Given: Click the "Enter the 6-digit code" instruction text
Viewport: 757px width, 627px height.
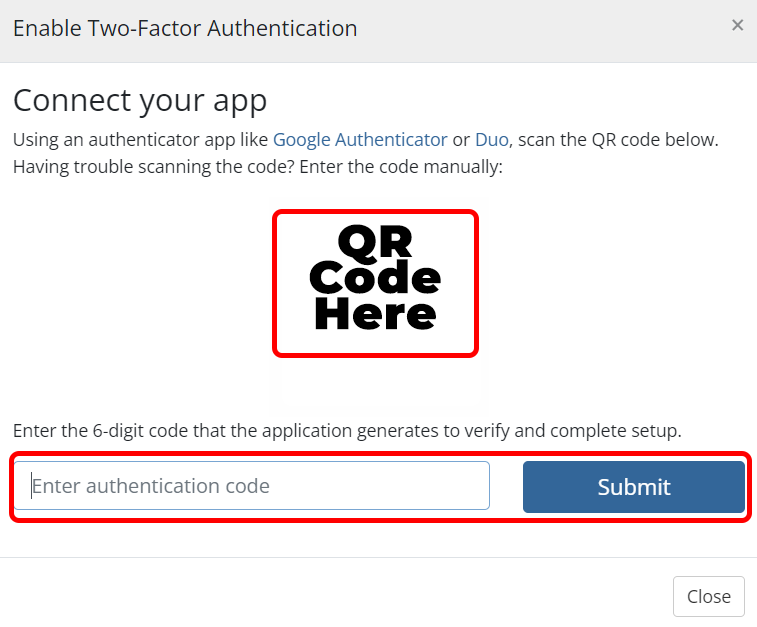Looking at the screenshot, I should pos(346,431).
